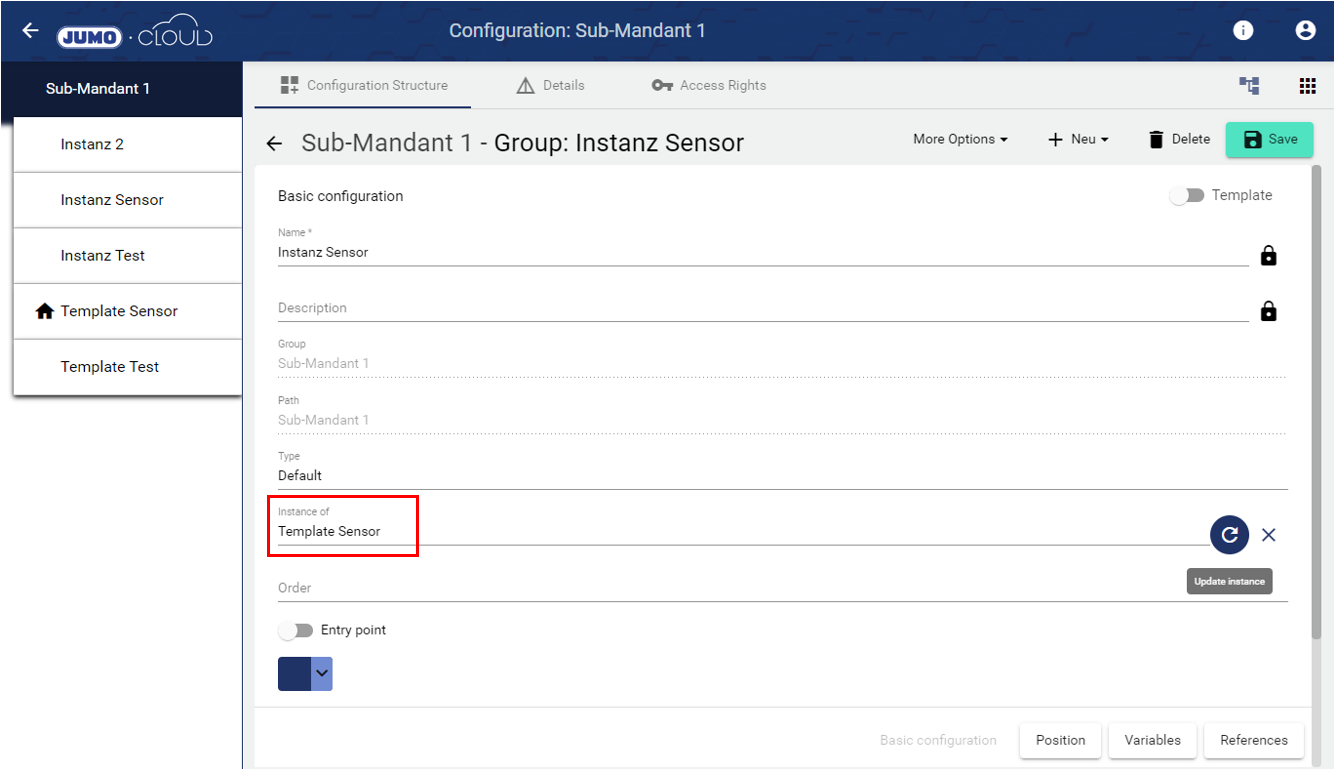Click the tree structure view icon
The width and height of the screenshot is (1334, 769).
1249,86
